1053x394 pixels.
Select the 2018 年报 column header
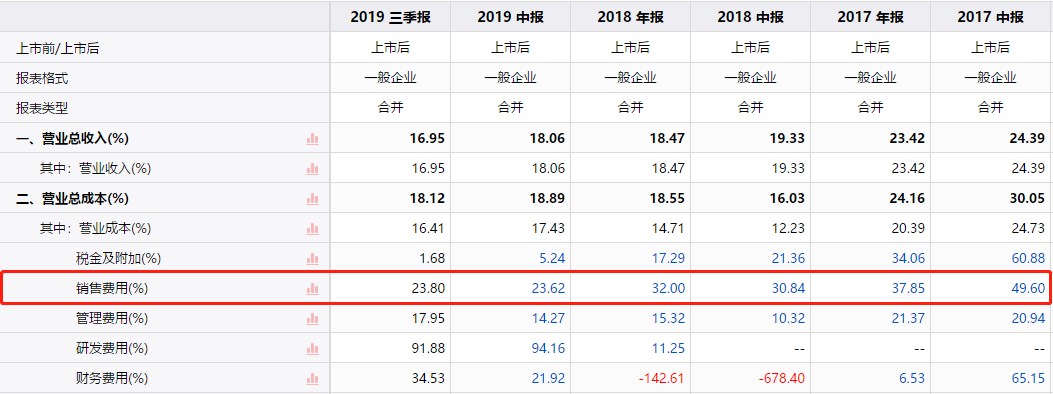click(x=630, y=17)
